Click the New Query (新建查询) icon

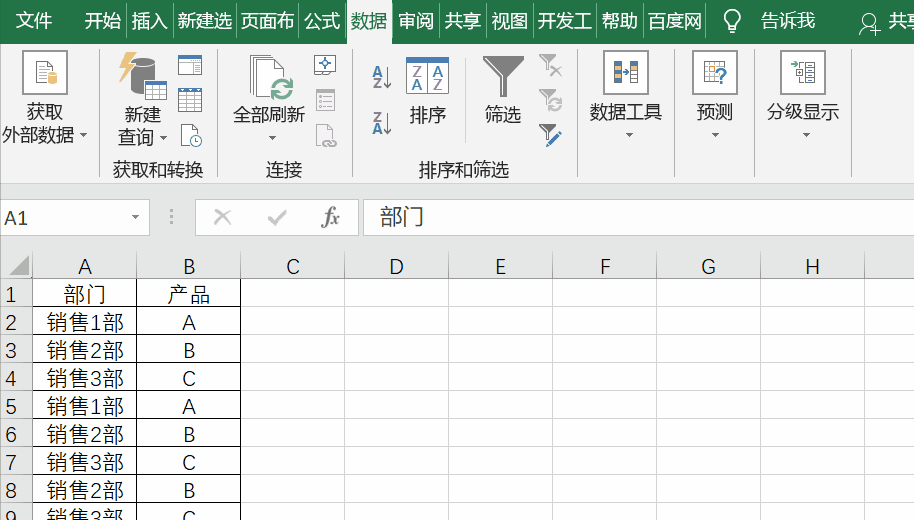142,76
